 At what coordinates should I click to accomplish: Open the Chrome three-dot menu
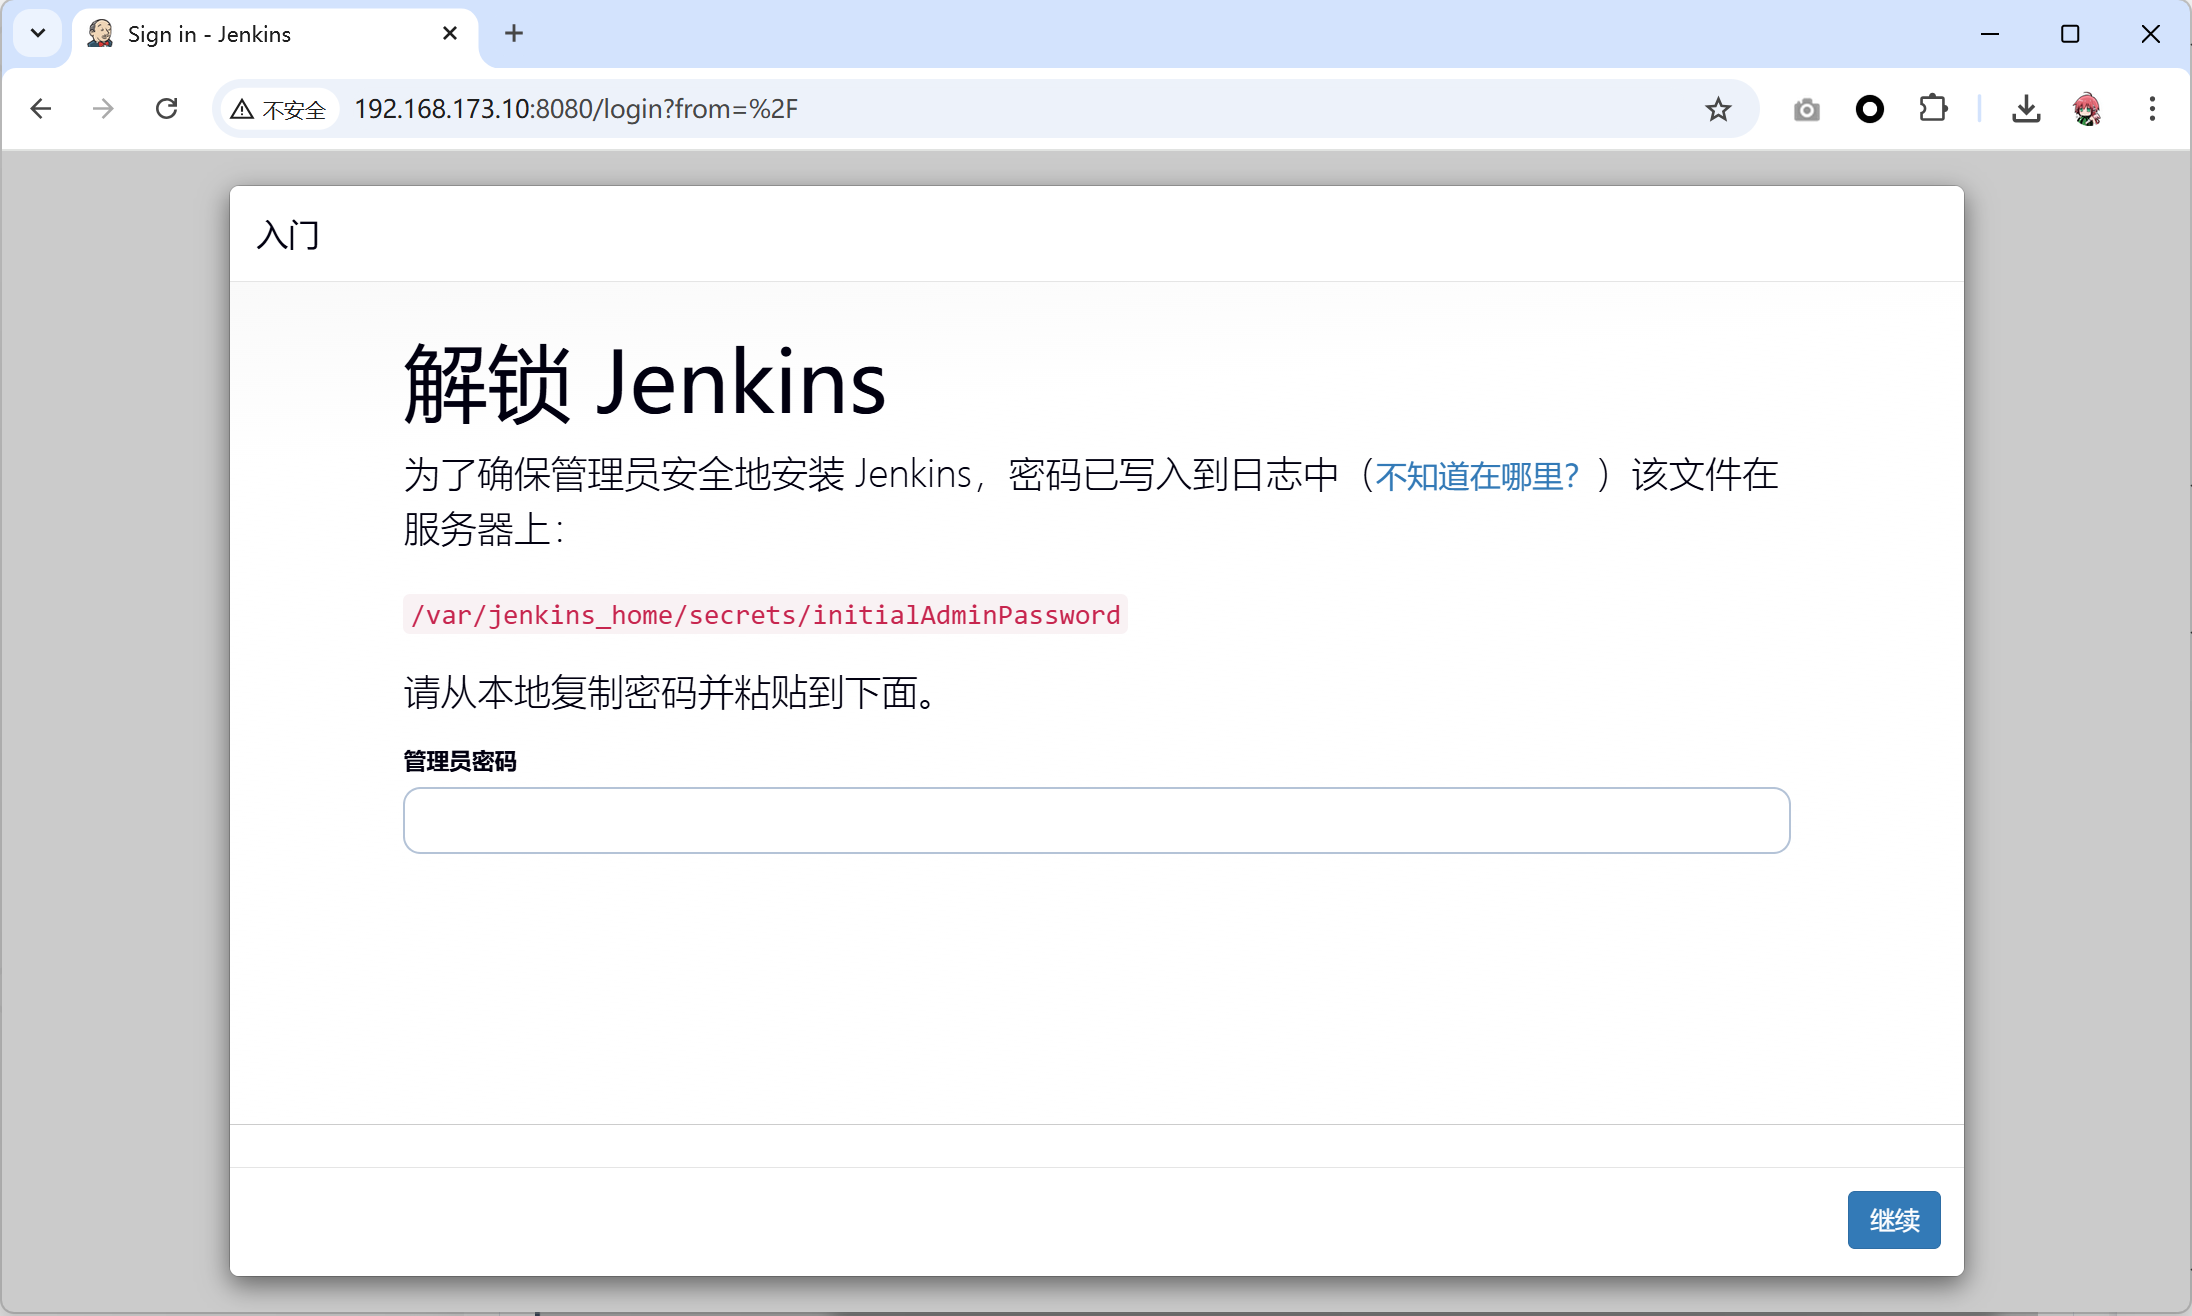2152,109
